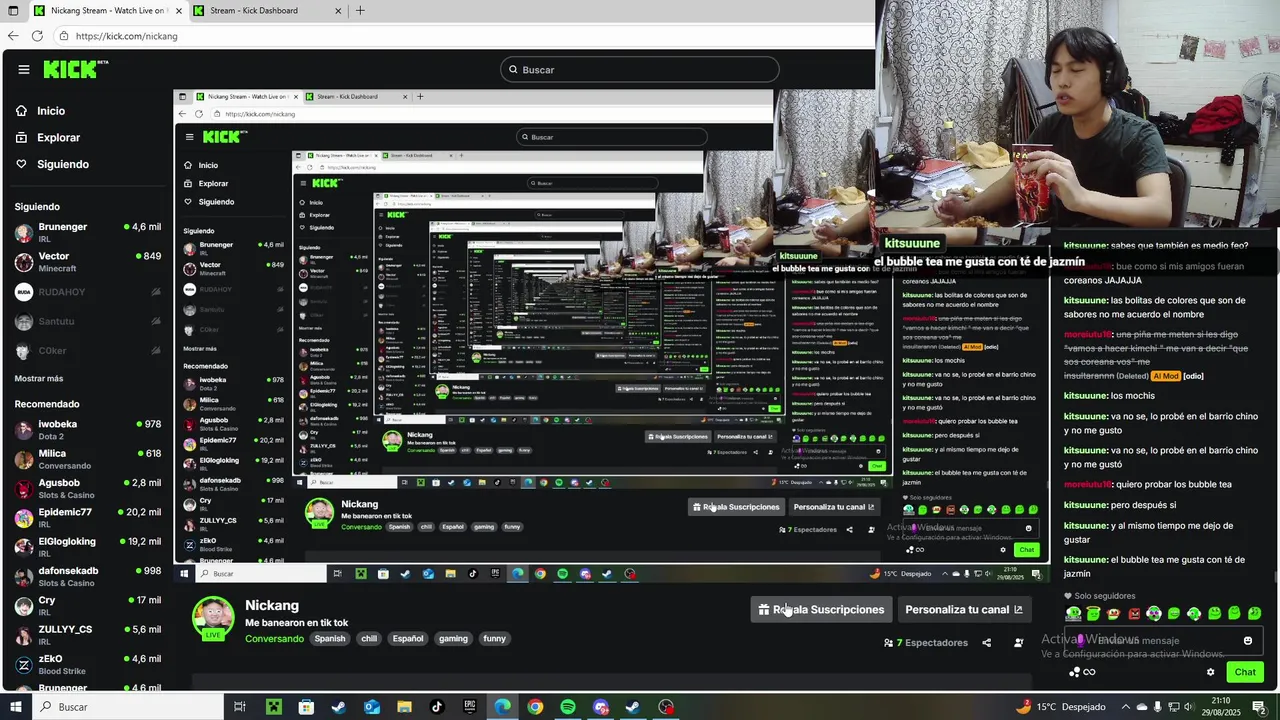Click the 7 Espectadores viewer count
Screen dimensions: 1280x720
[926, 643]
